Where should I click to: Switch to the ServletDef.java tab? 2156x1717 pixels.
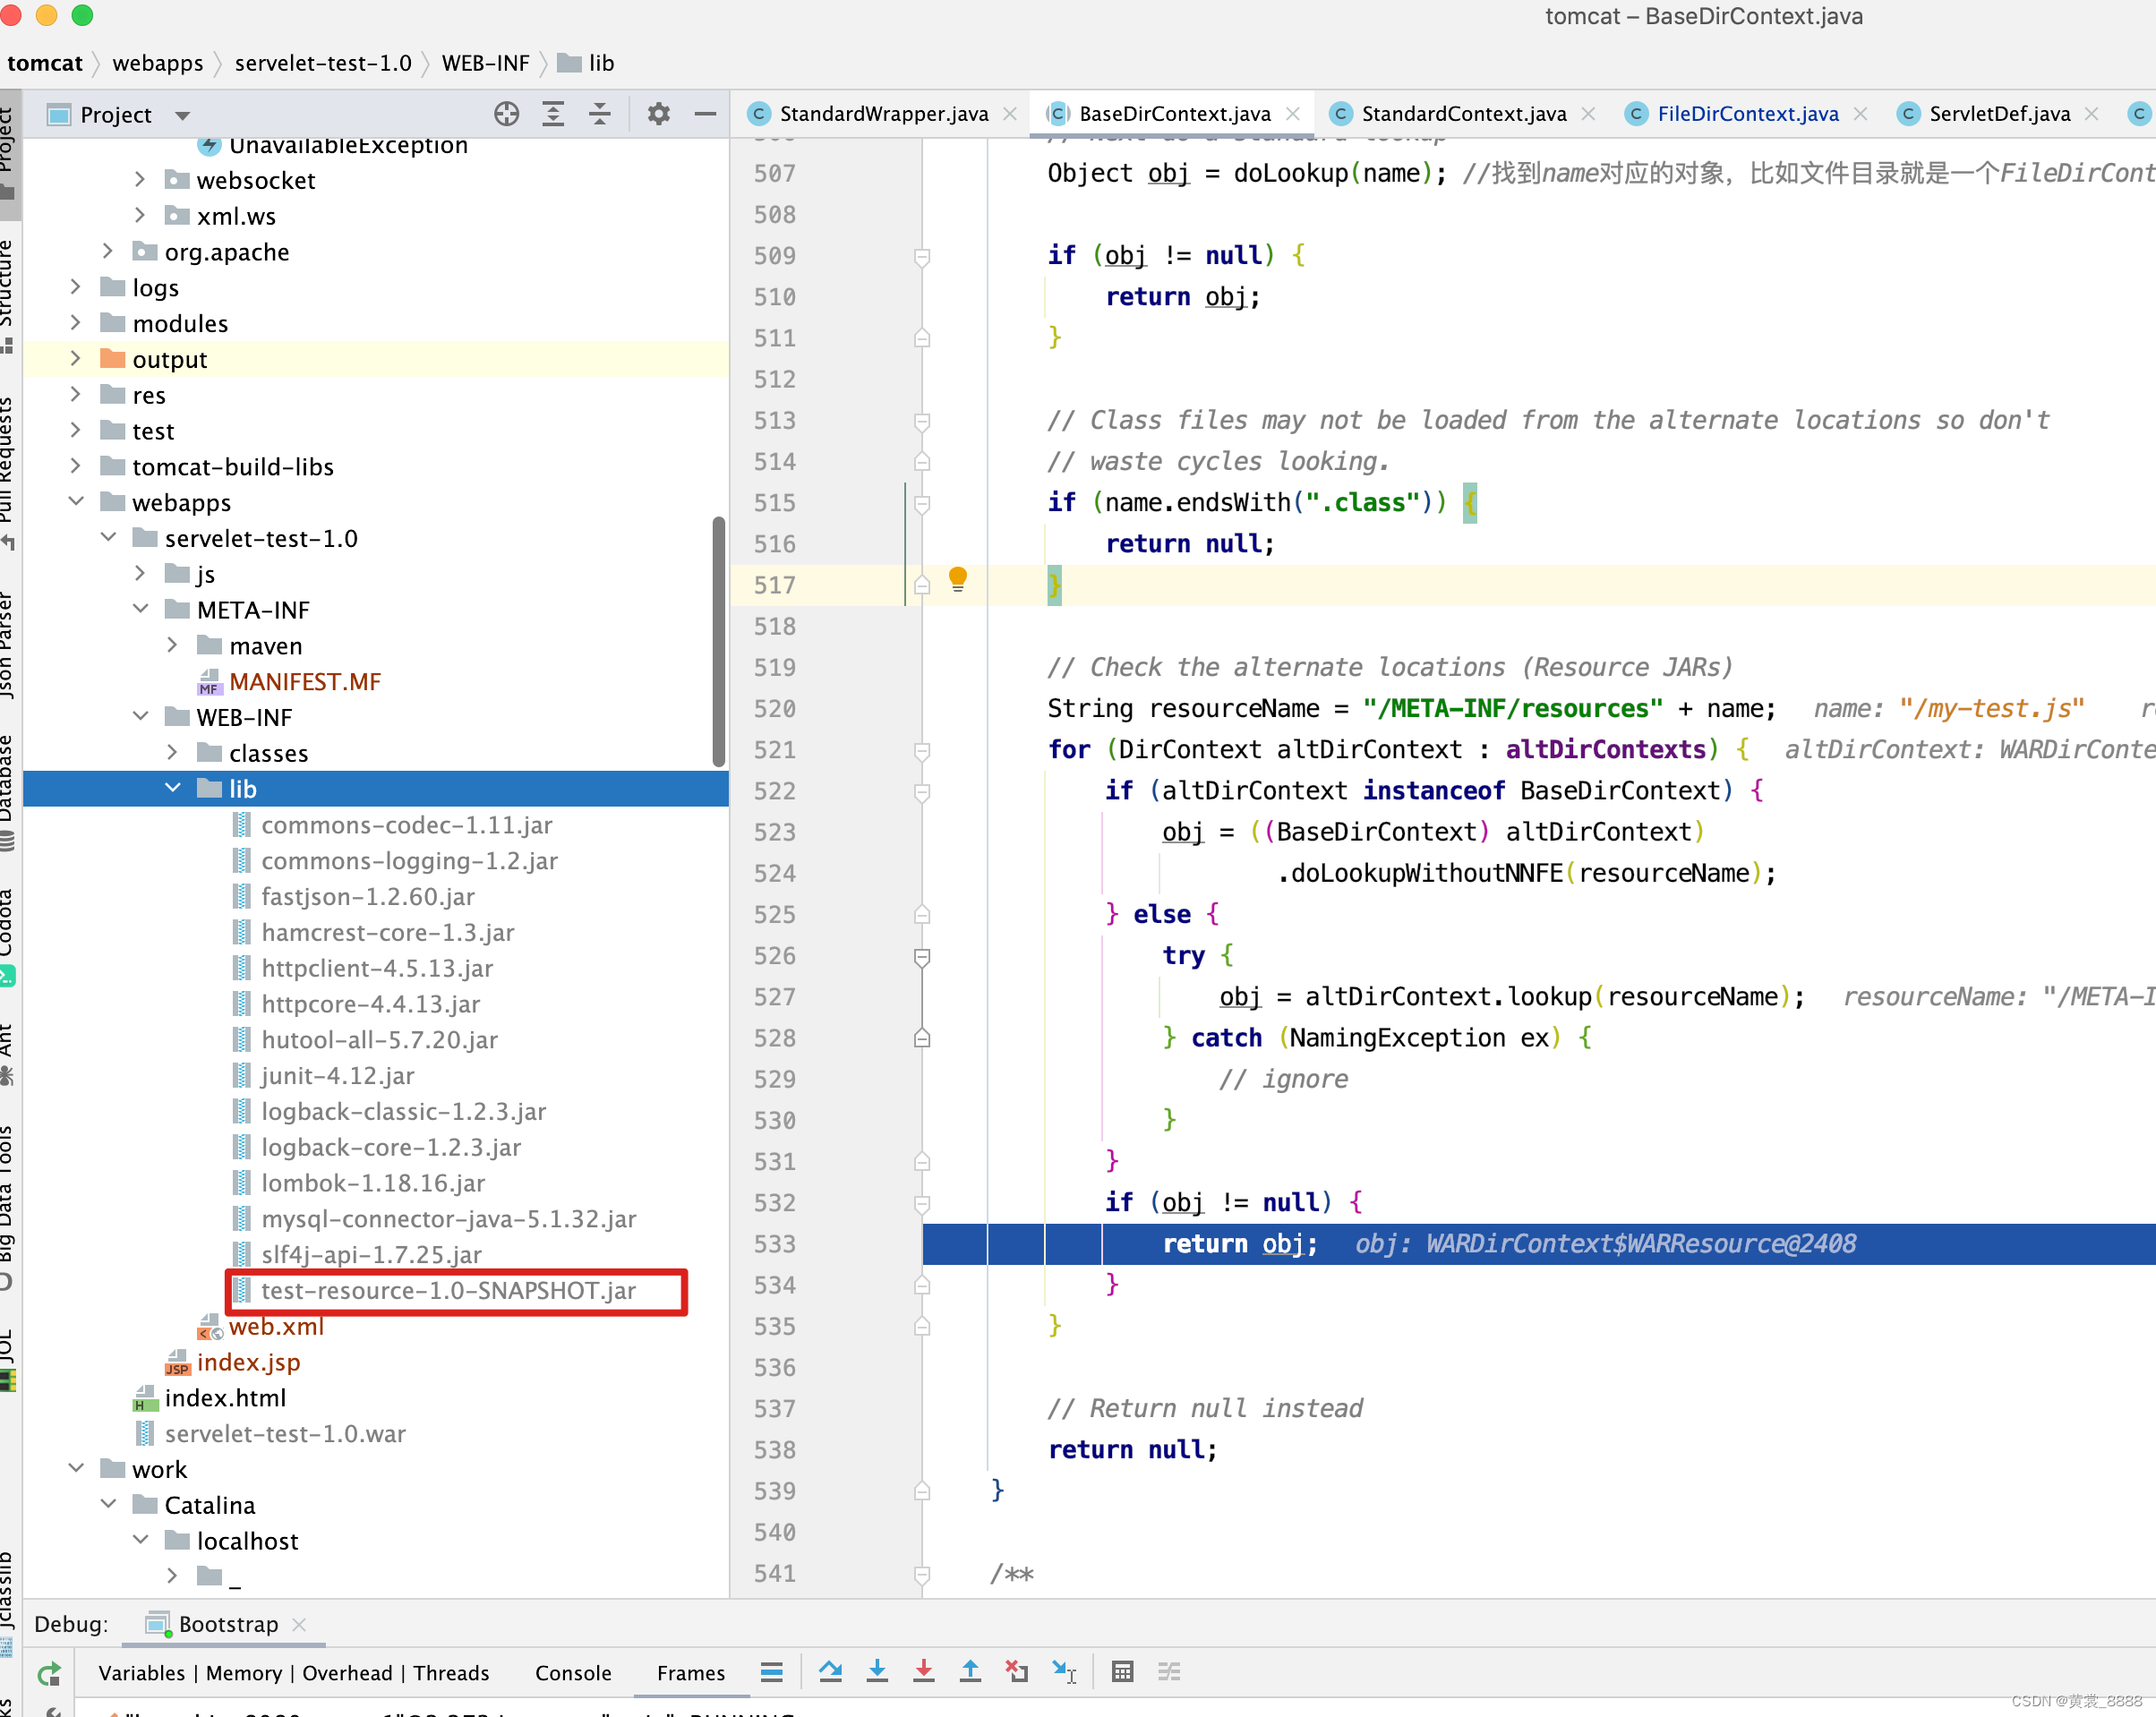click(x=1999, y=114)
